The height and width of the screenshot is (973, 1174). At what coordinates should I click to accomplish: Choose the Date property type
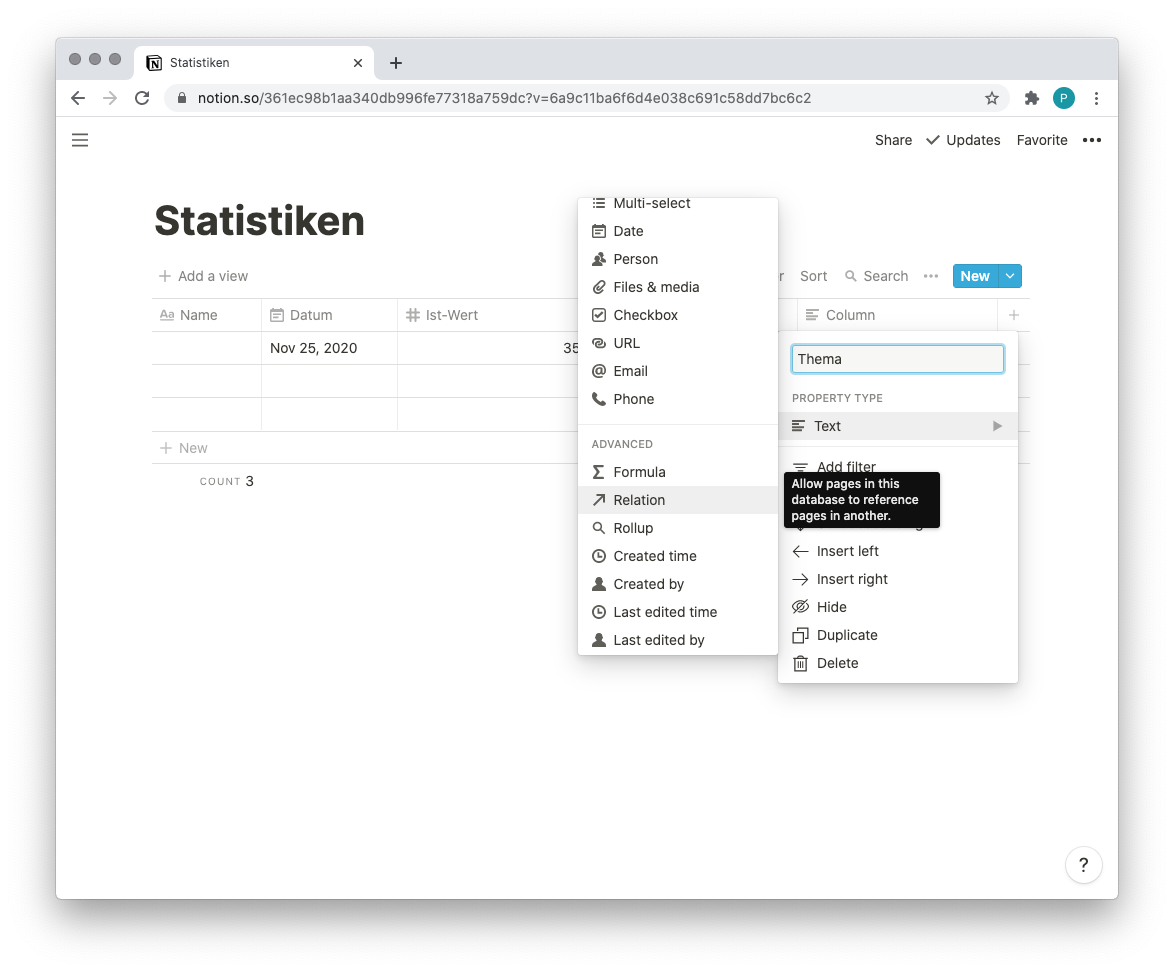tap(678, 231)
